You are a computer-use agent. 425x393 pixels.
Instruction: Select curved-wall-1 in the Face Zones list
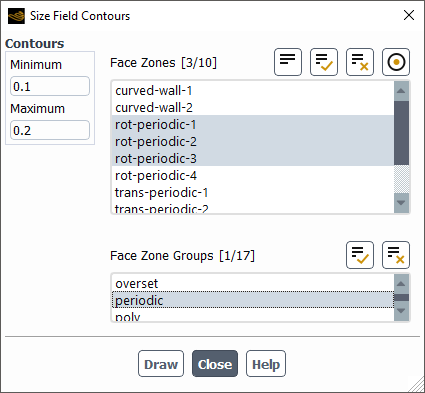[253, 90]
